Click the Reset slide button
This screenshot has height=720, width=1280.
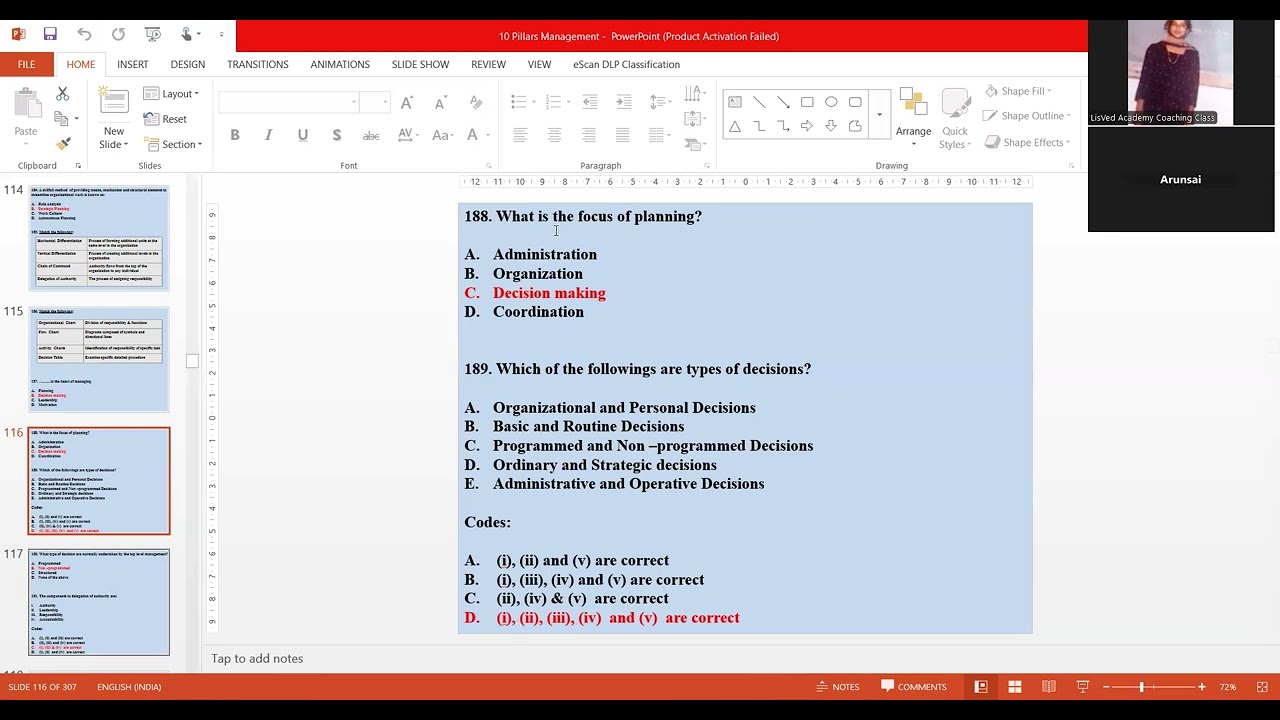coord(166,119)
